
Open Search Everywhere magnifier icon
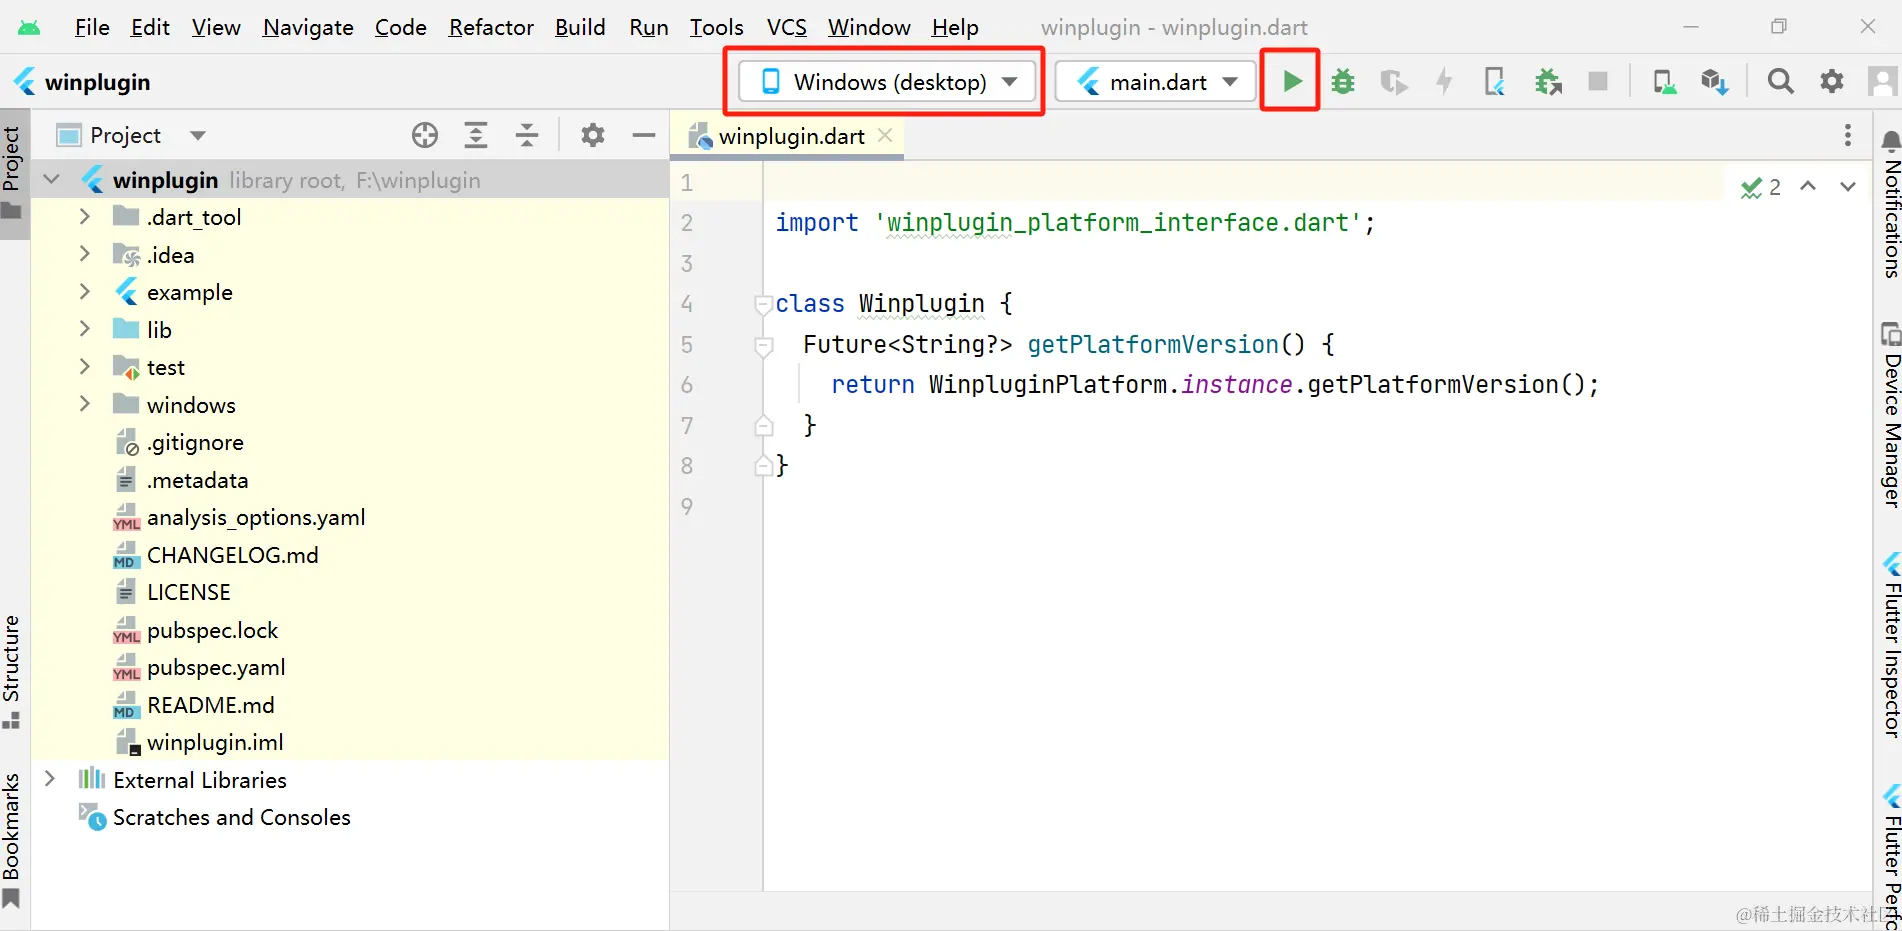(1780, 81)
